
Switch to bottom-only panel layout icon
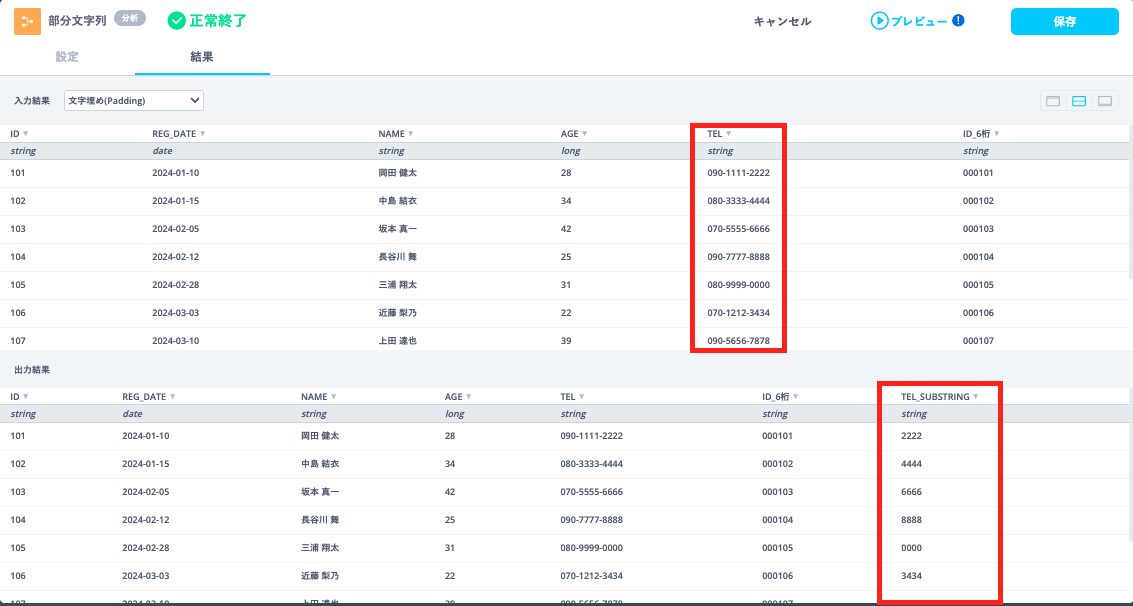click(1105, 101)
